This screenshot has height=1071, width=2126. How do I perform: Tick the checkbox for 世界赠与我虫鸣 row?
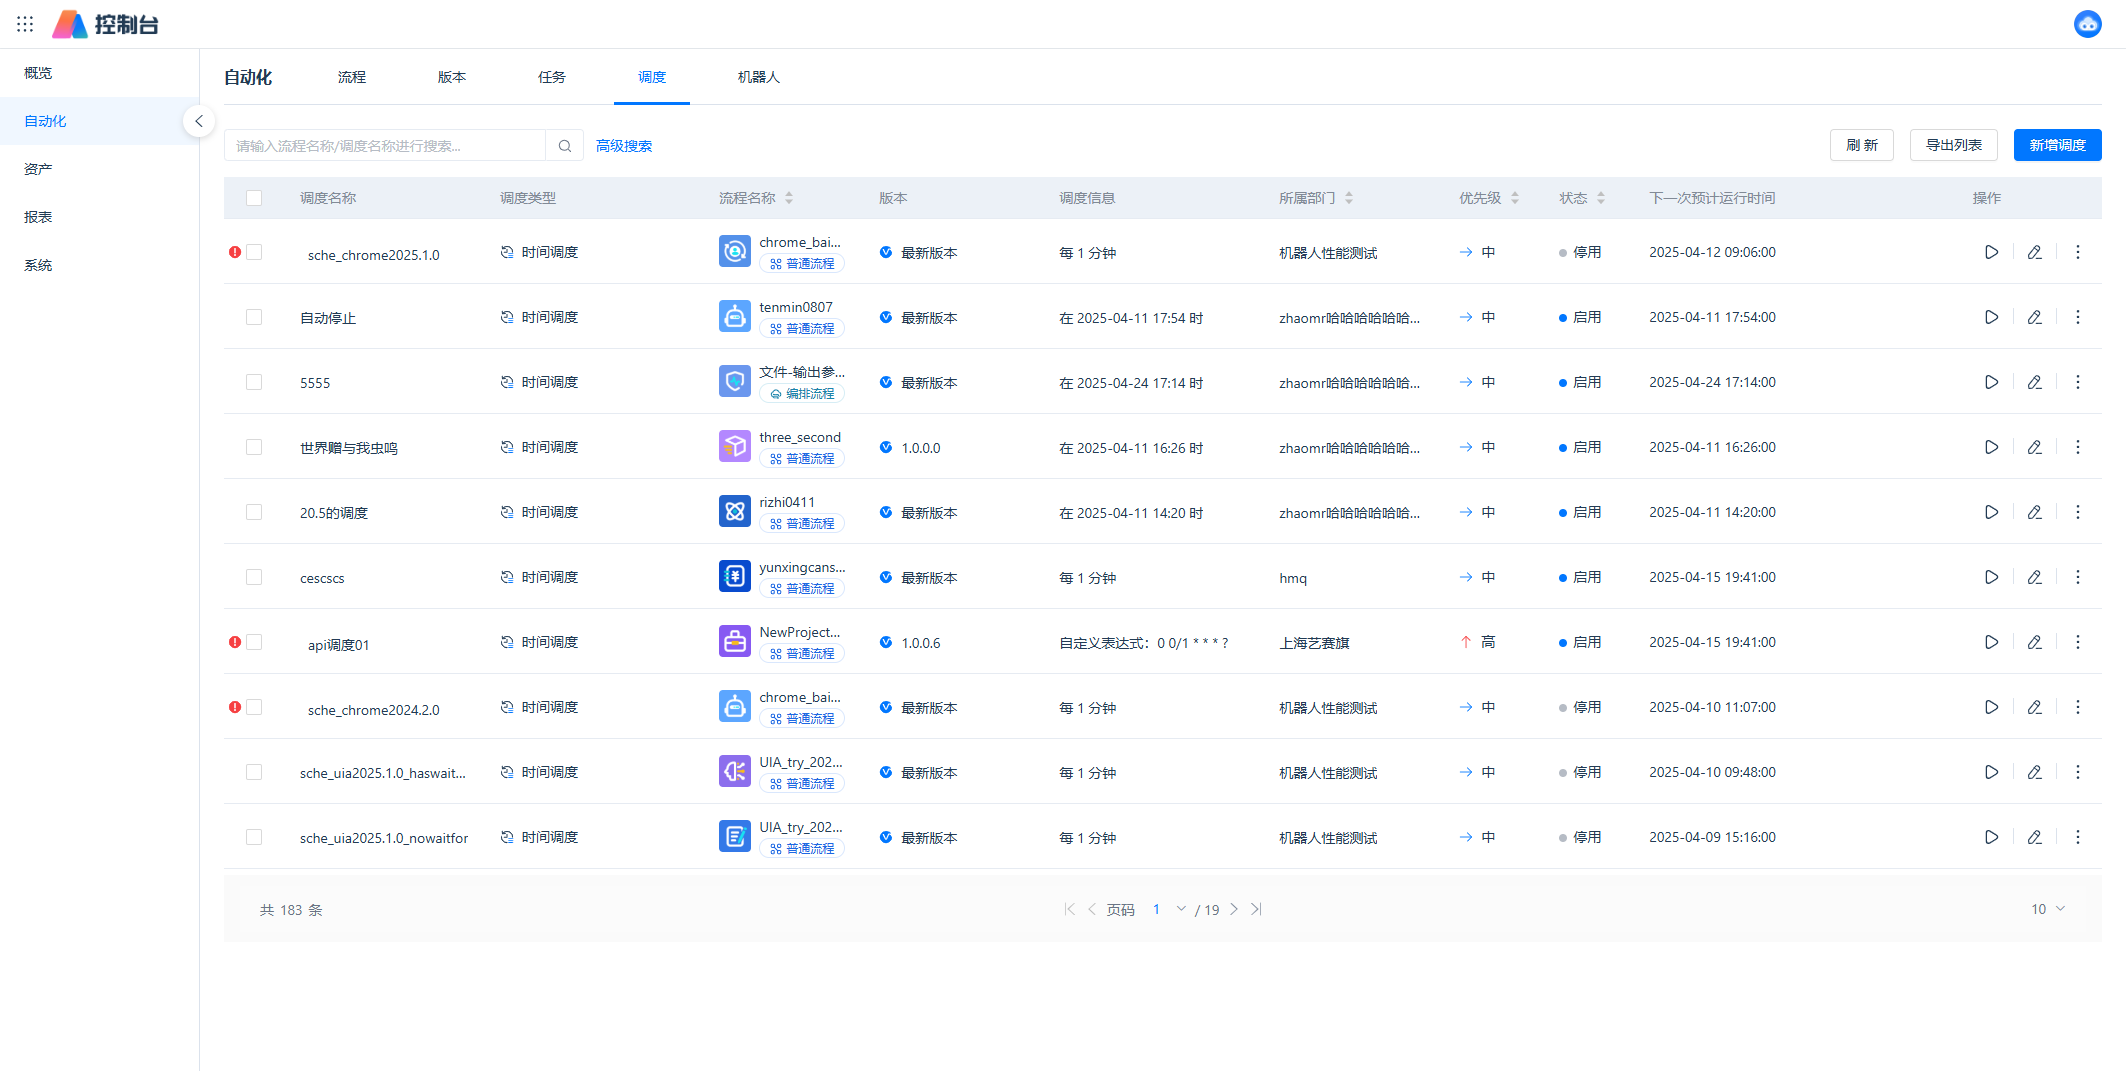click(x=254, y=447)
